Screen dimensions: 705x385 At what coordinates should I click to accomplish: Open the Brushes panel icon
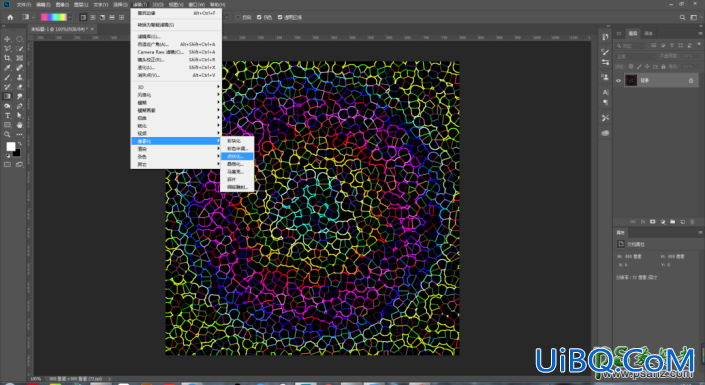(605, 52)
